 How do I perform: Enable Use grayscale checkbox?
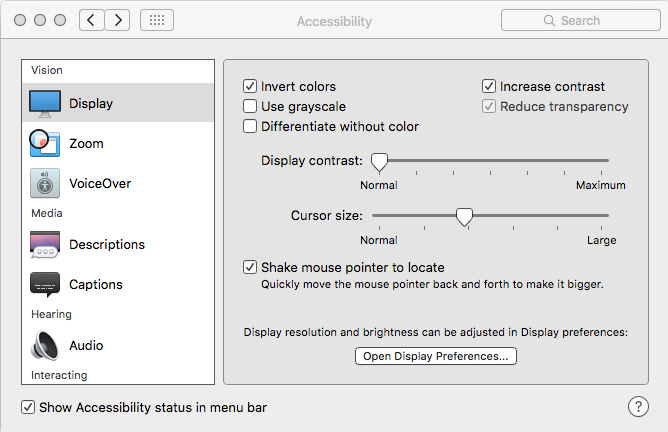coord(250,107)
